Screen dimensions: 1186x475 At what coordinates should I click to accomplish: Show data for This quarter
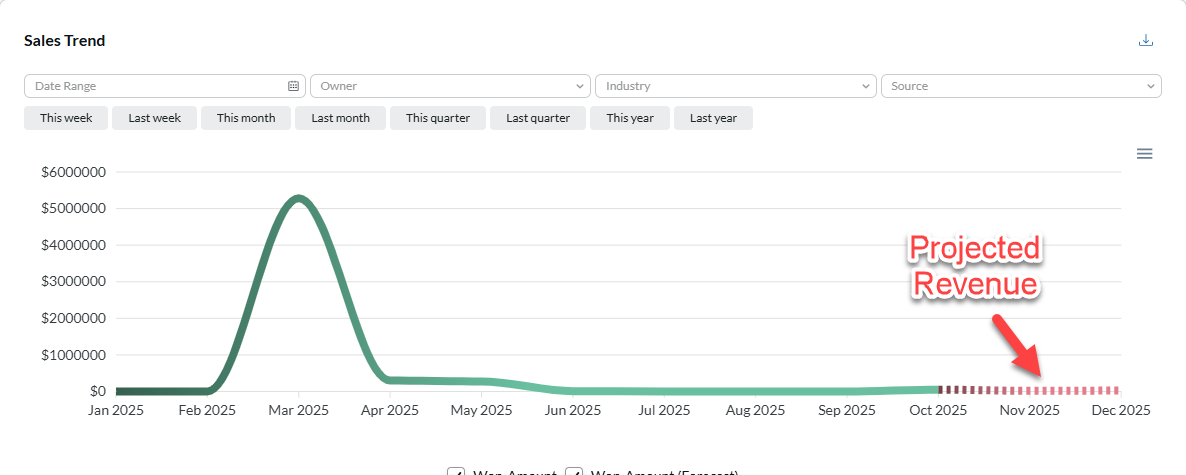point(438,118)
